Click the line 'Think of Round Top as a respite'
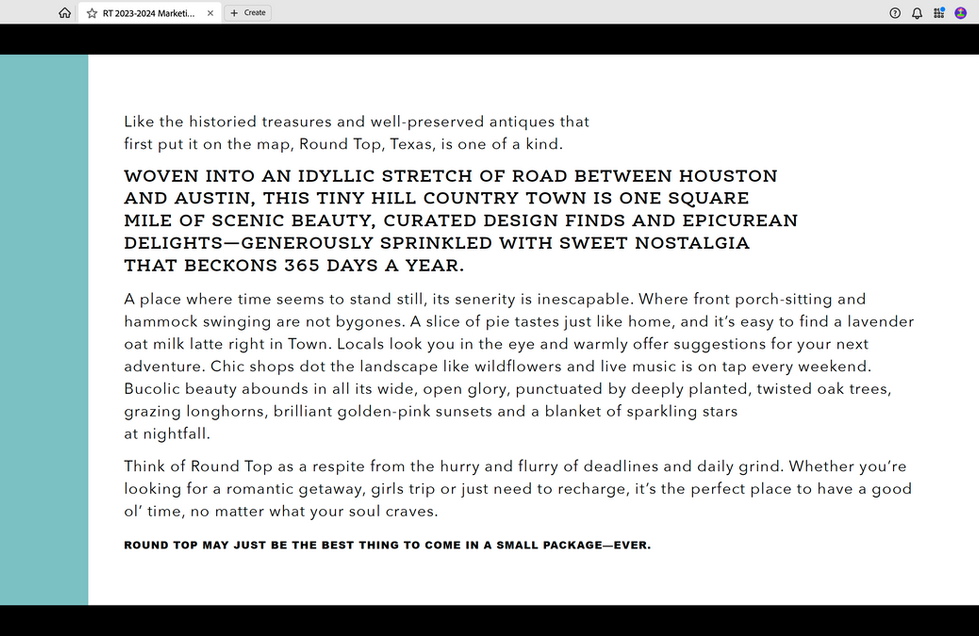 click(515, 467)
